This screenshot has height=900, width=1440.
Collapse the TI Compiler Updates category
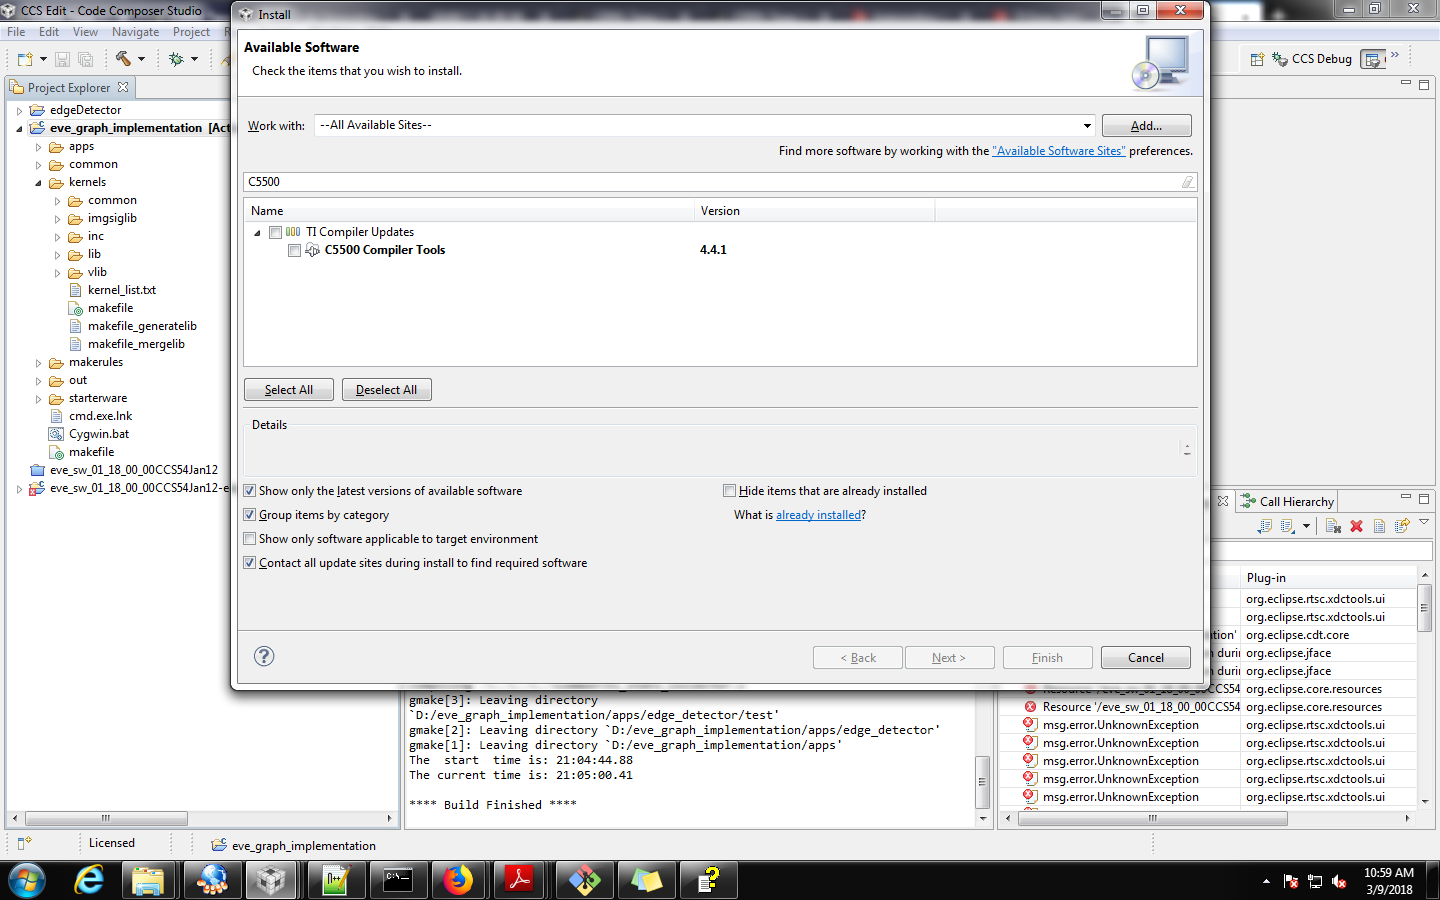257,233
